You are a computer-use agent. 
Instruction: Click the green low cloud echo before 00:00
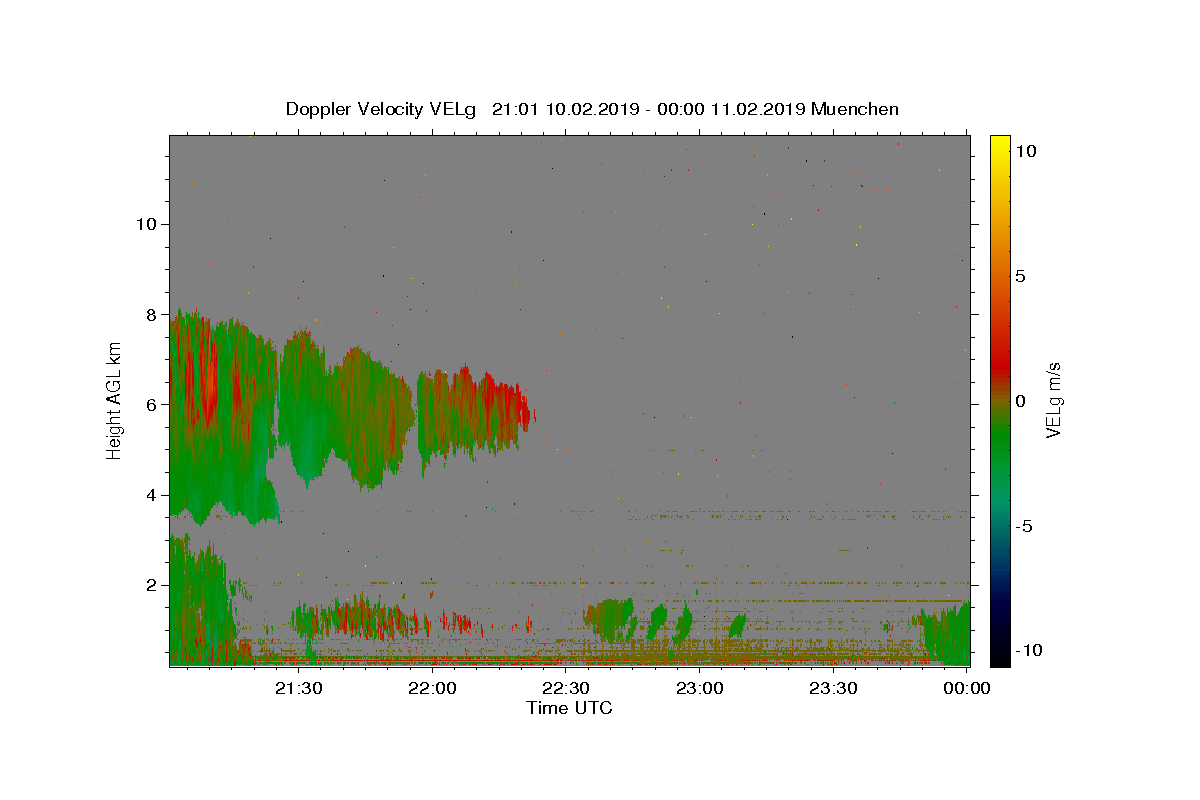pyautogui.click(x=946, y=635)
